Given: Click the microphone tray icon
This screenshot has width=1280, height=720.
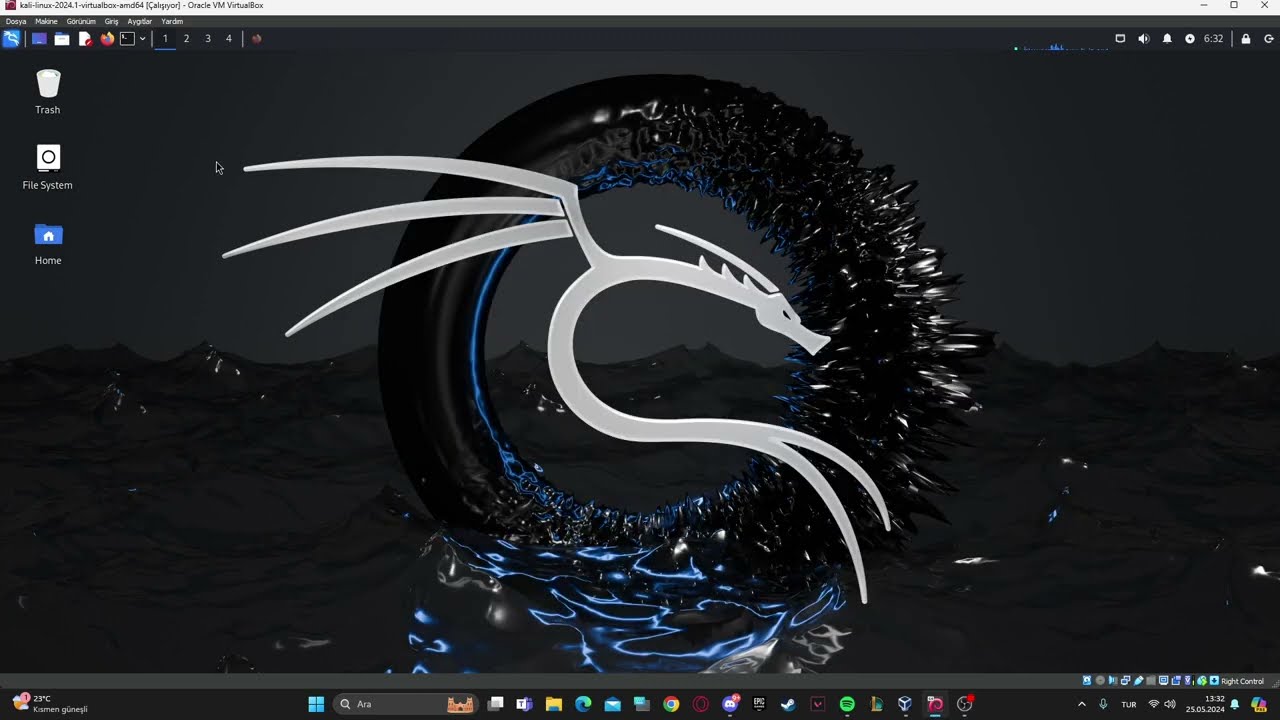Looking at the screenshot, I should 1103,704.
